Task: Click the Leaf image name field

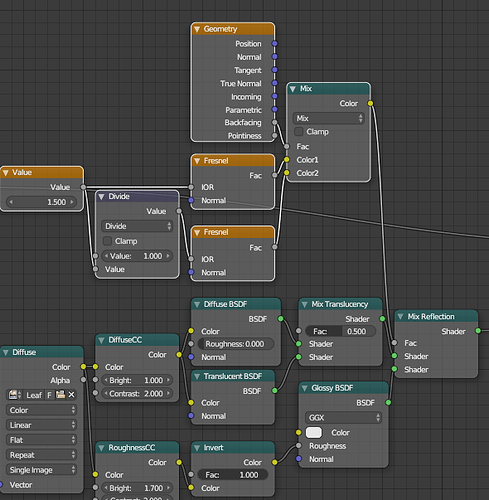Action: point(34,395)
